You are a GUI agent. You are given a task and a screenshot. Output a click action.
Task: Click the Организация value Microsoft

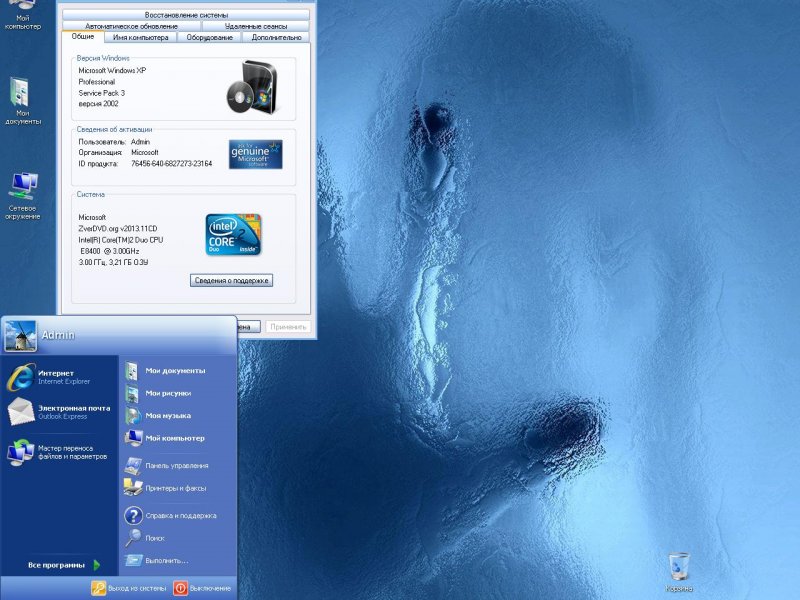[x=145, y=153]
